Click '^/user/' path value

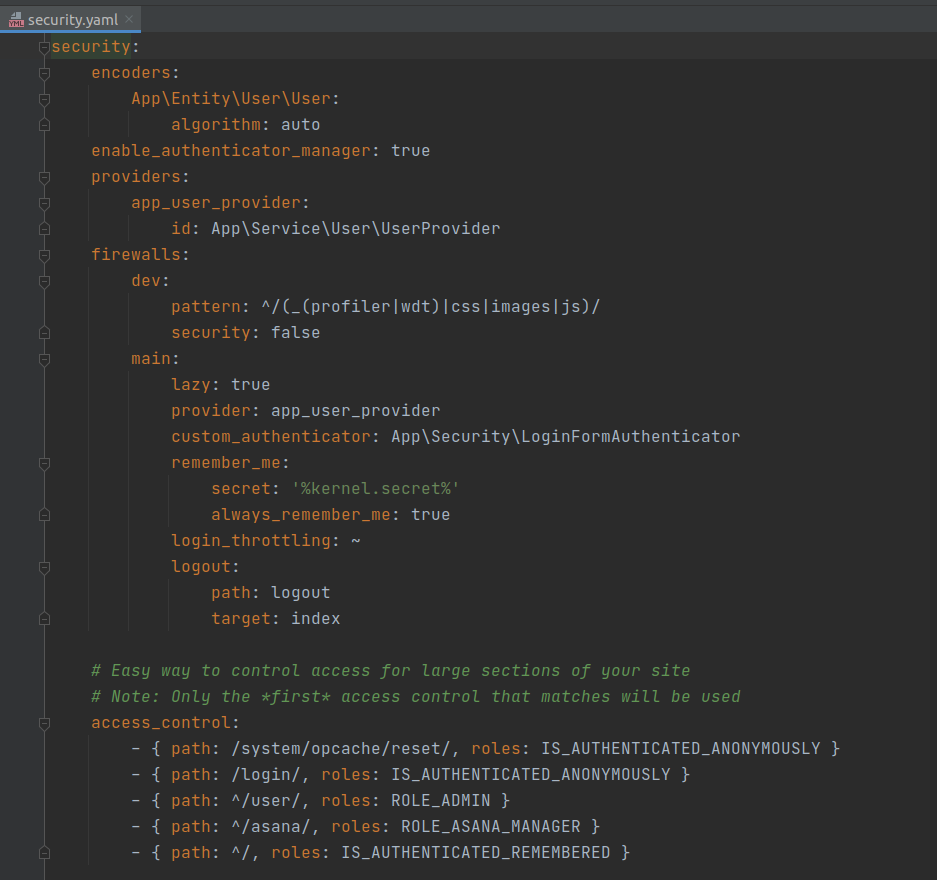tap(265, 801)
